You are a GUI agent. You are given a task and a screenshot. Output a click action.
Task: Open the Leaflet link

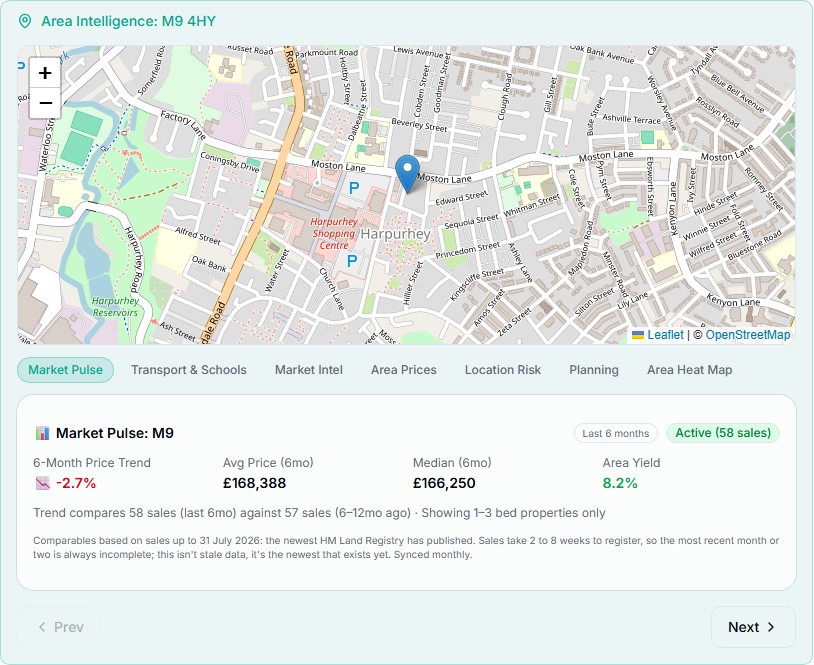(x=665, y=335)
